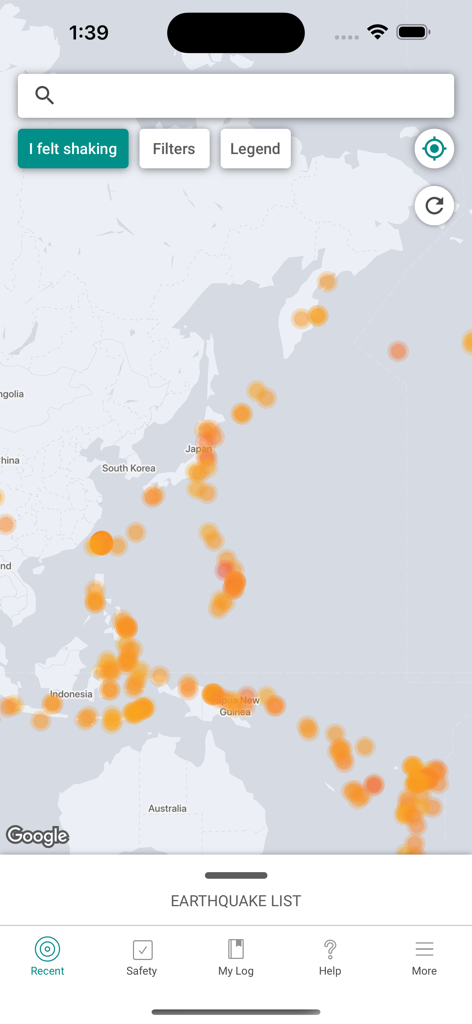Open the Help tab
472x1024 pixels.
(x=330, y=957)
